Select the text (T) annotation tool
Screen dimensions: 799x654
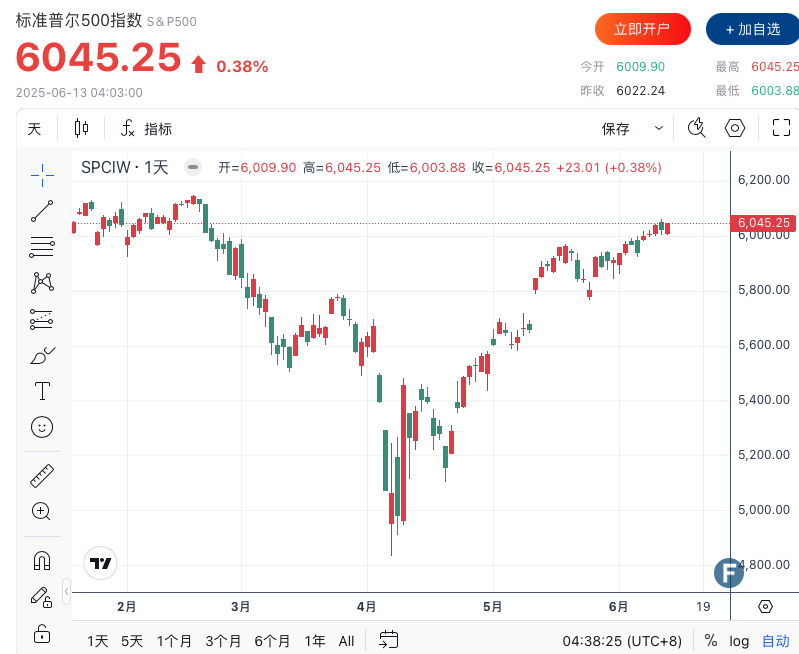pos(42,391)
